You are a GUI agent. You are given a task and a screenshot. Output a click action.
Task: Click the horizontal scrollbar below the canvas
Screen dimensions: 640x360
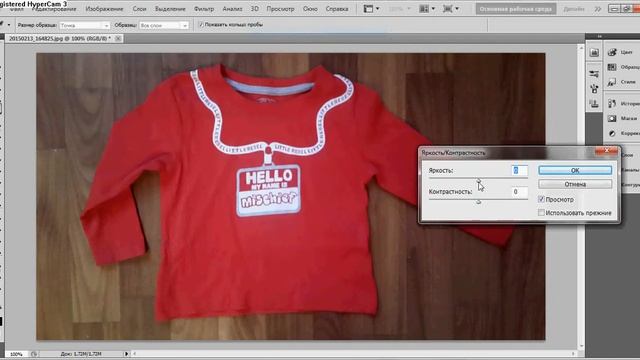tap(354, 353)
